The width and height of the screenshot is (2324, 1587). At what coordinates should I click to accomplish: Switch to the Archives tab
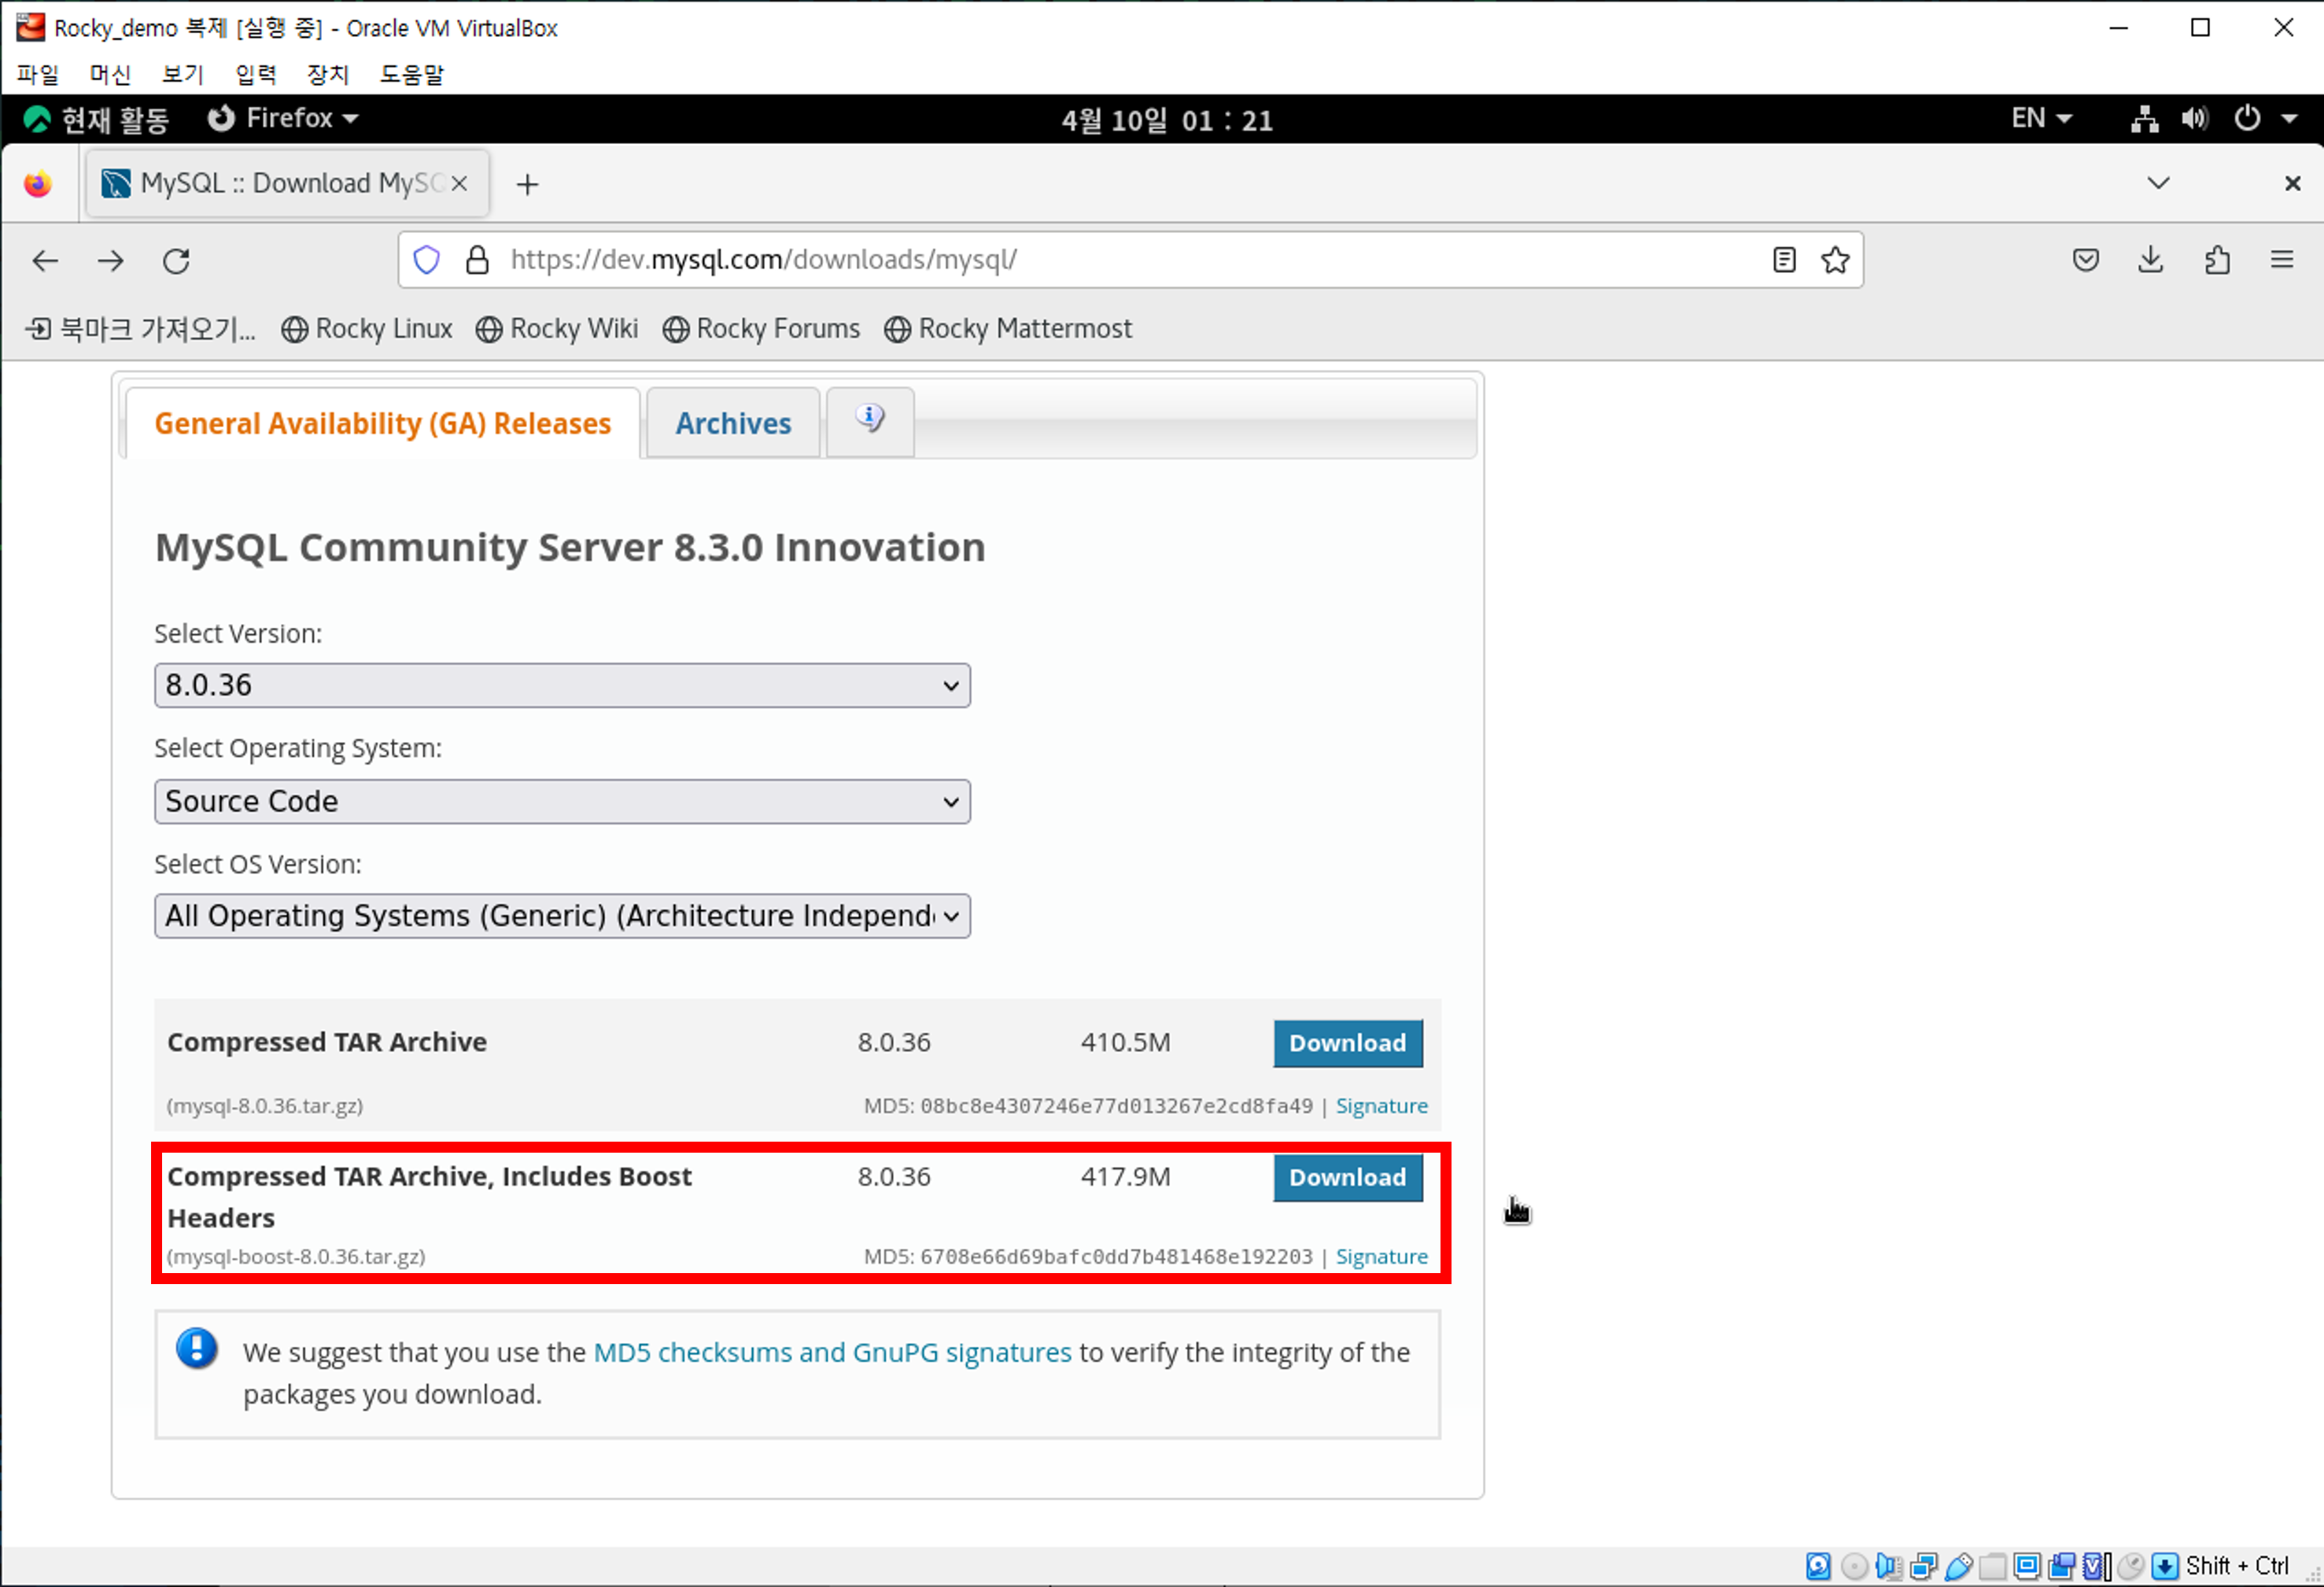733,423
